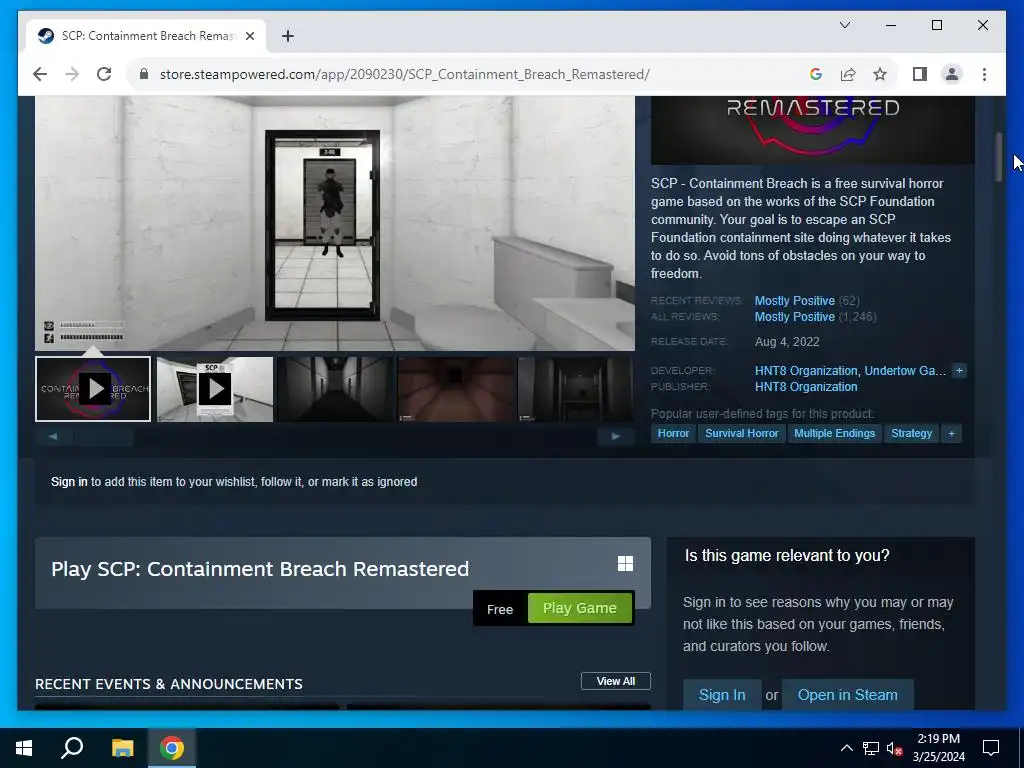Select the dark hallway screenshot thumbnail
Image resolution: width=1024 pixels, height=768 pixels.
point(335,389)
